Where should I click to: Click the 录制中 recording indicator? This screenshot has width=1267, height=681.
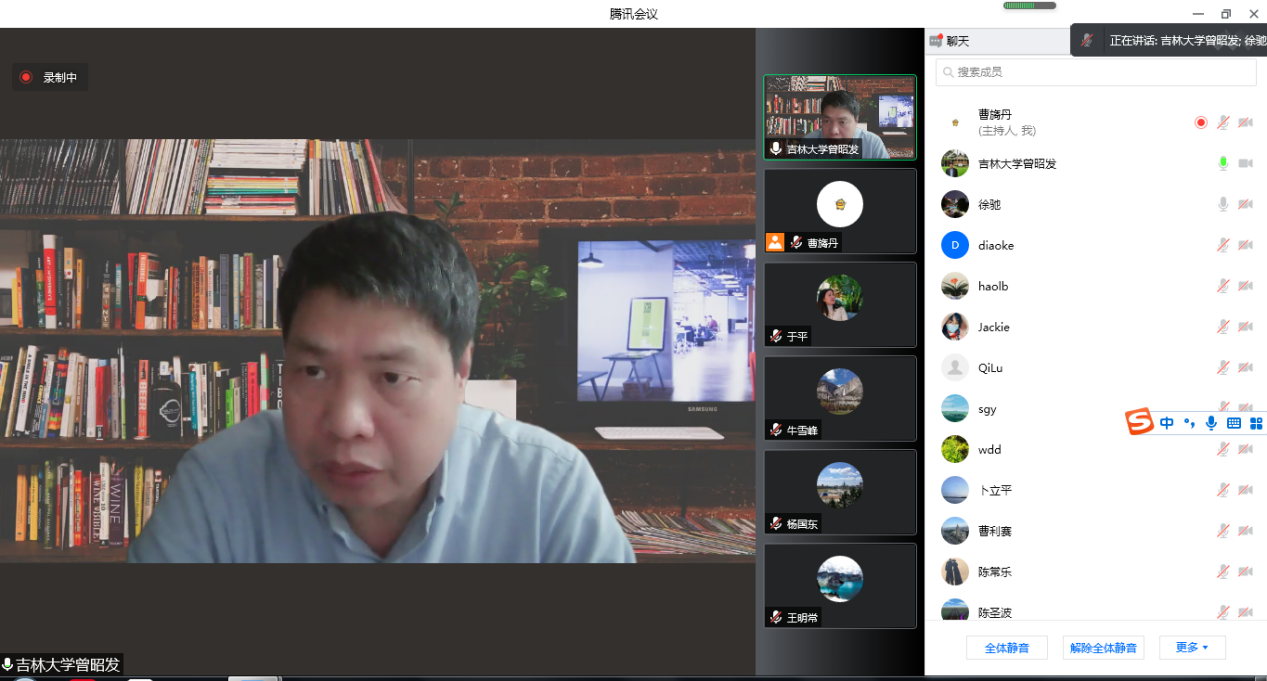pos(50,77)
